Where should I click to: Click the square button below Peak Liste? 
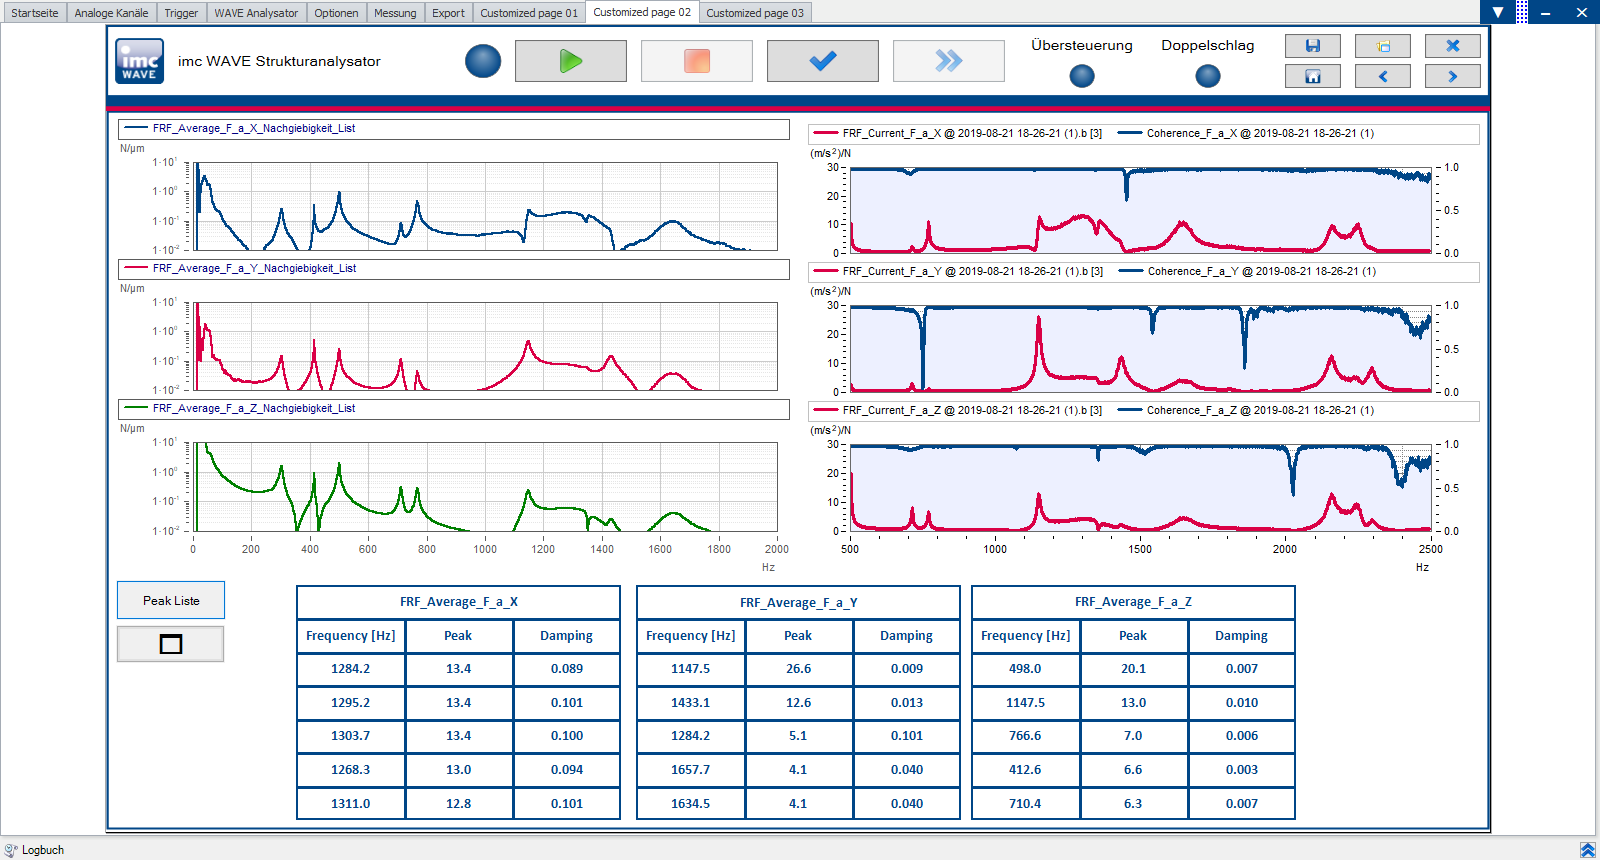[x=171, y=644]
